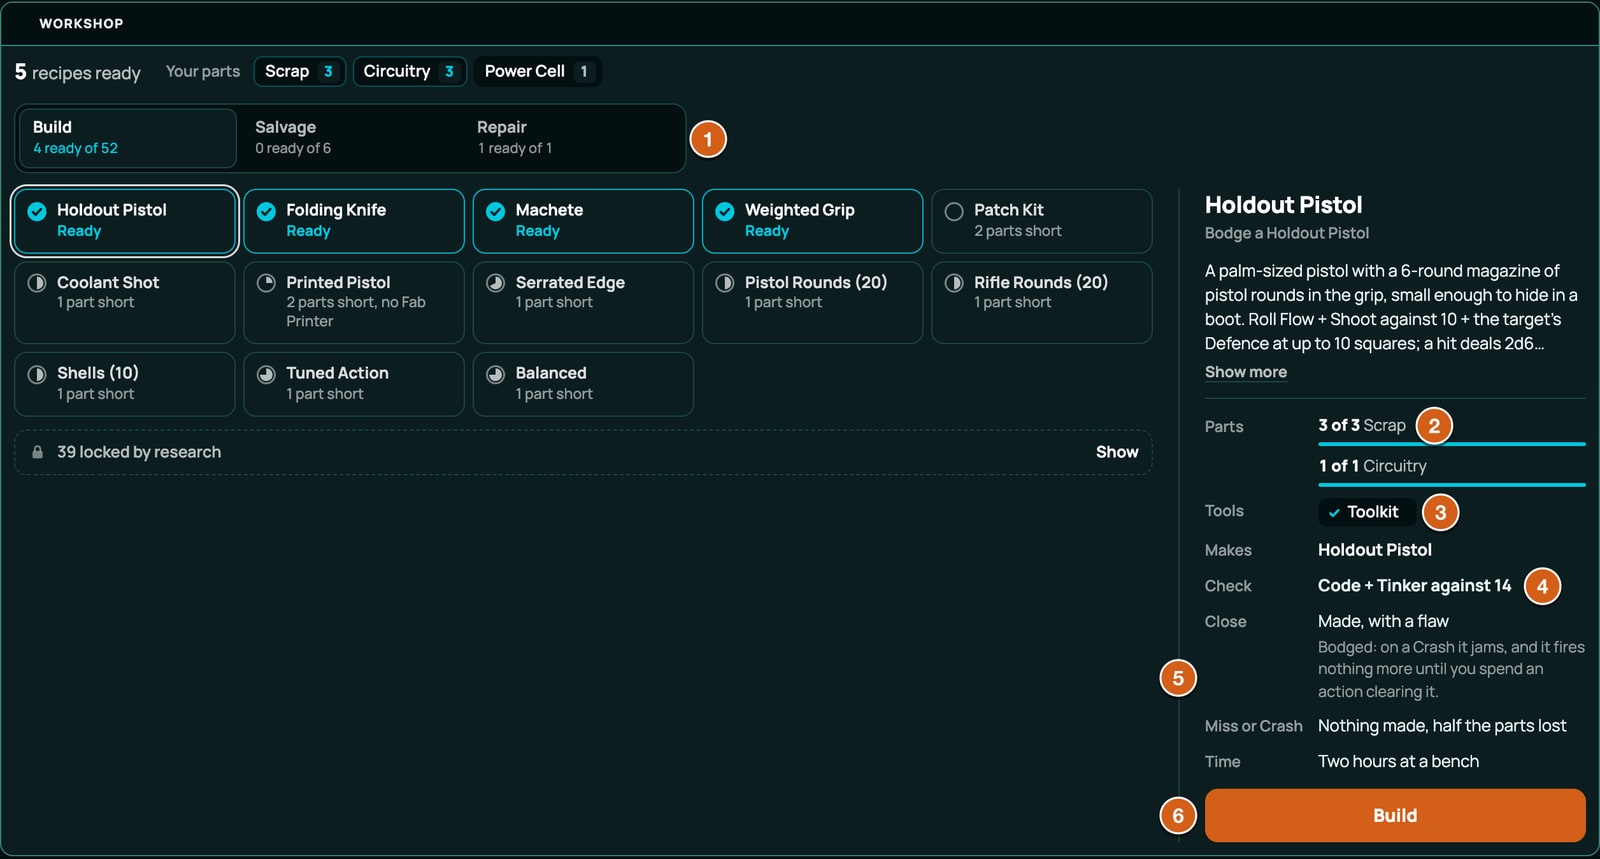Select the Serrated Edge recipe name
The width and height of the screenshot is (1600, 859).
coord(570,283)
